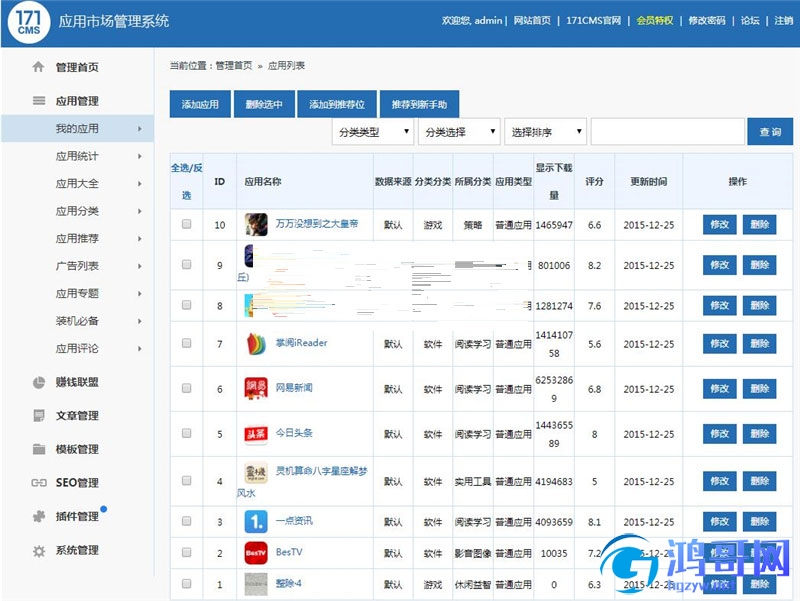Expand the 应用推荐 submenu arrow
This screenshot has width=800, height=601.
coord(139,239)
